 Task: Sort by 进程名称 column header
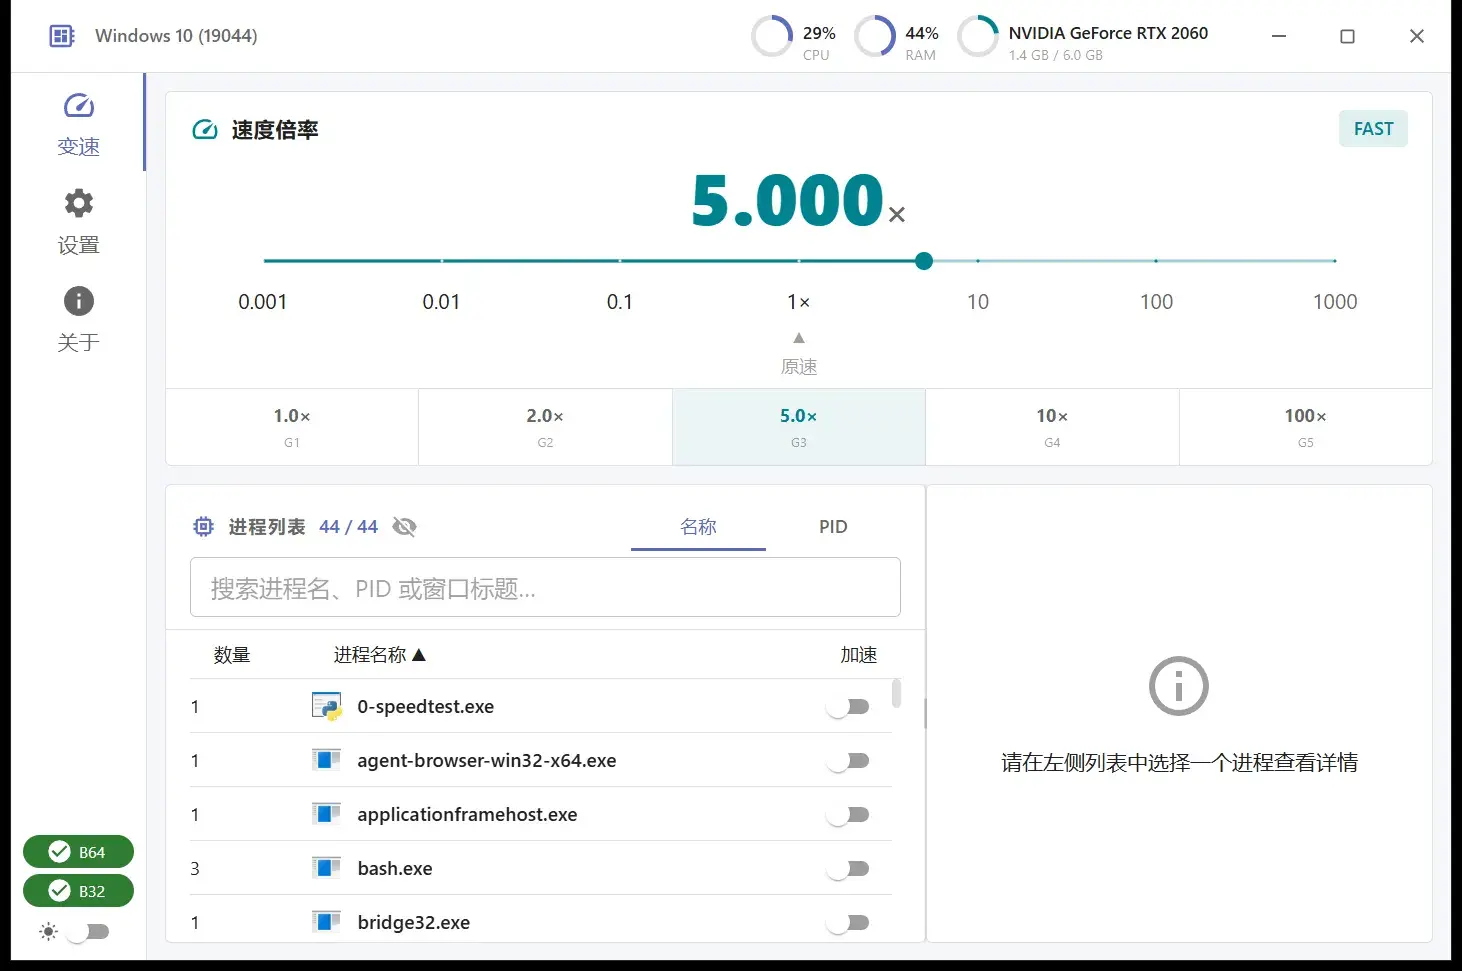coord(380,655)
